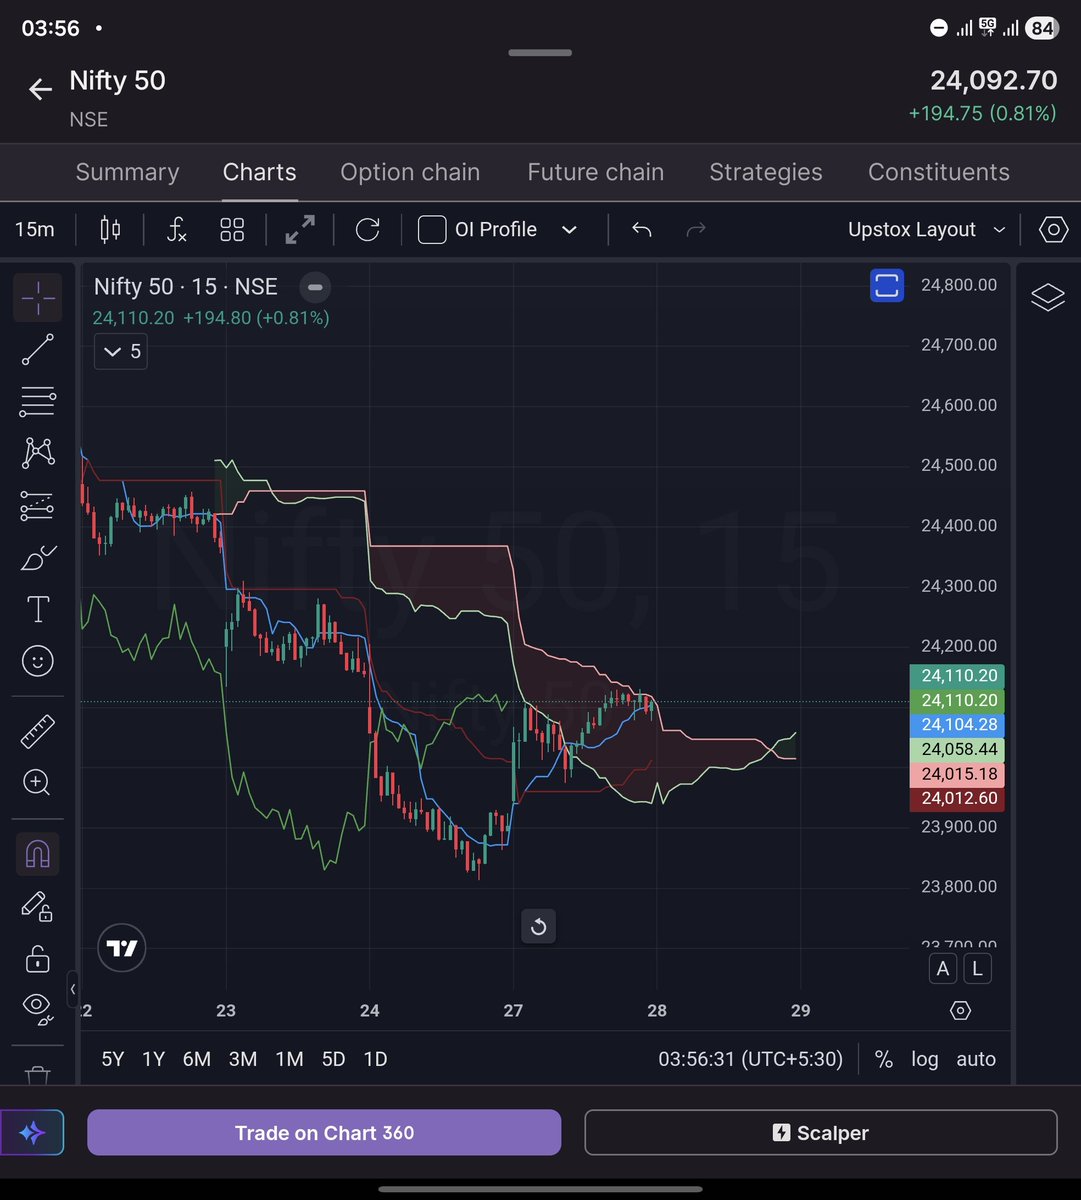Open the 15m timeframe selector
The image size is (1081, 1200).
(35, 230)
